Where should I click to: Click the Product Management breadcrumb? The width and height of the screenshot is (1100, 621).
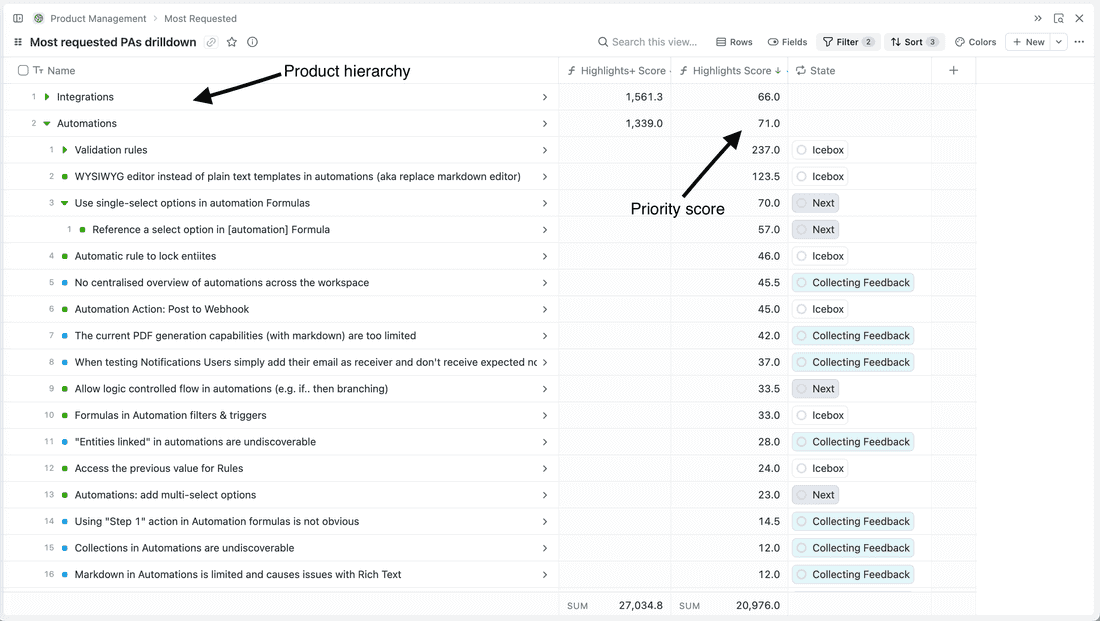(96, 18)
